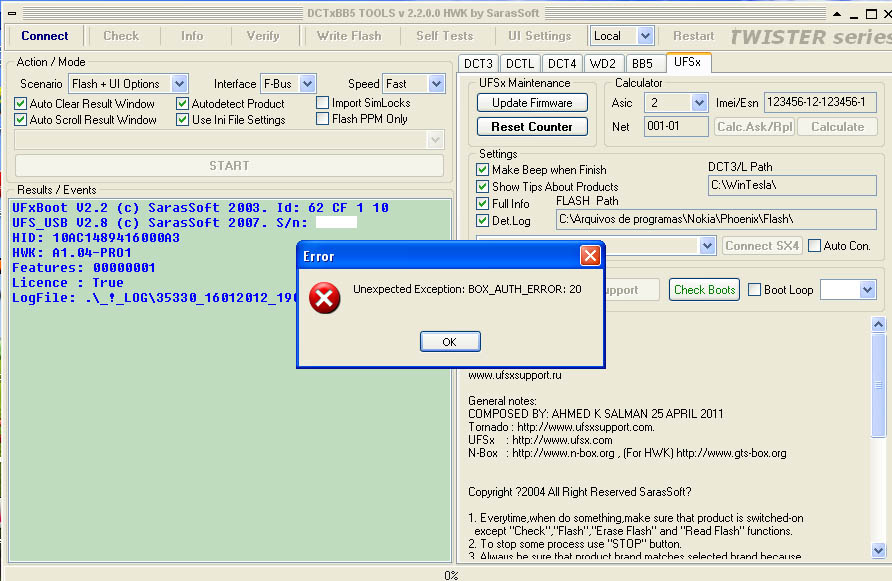892x581 pixels.
Task: Click the 'Licence : True' log line
Action: 68,283
